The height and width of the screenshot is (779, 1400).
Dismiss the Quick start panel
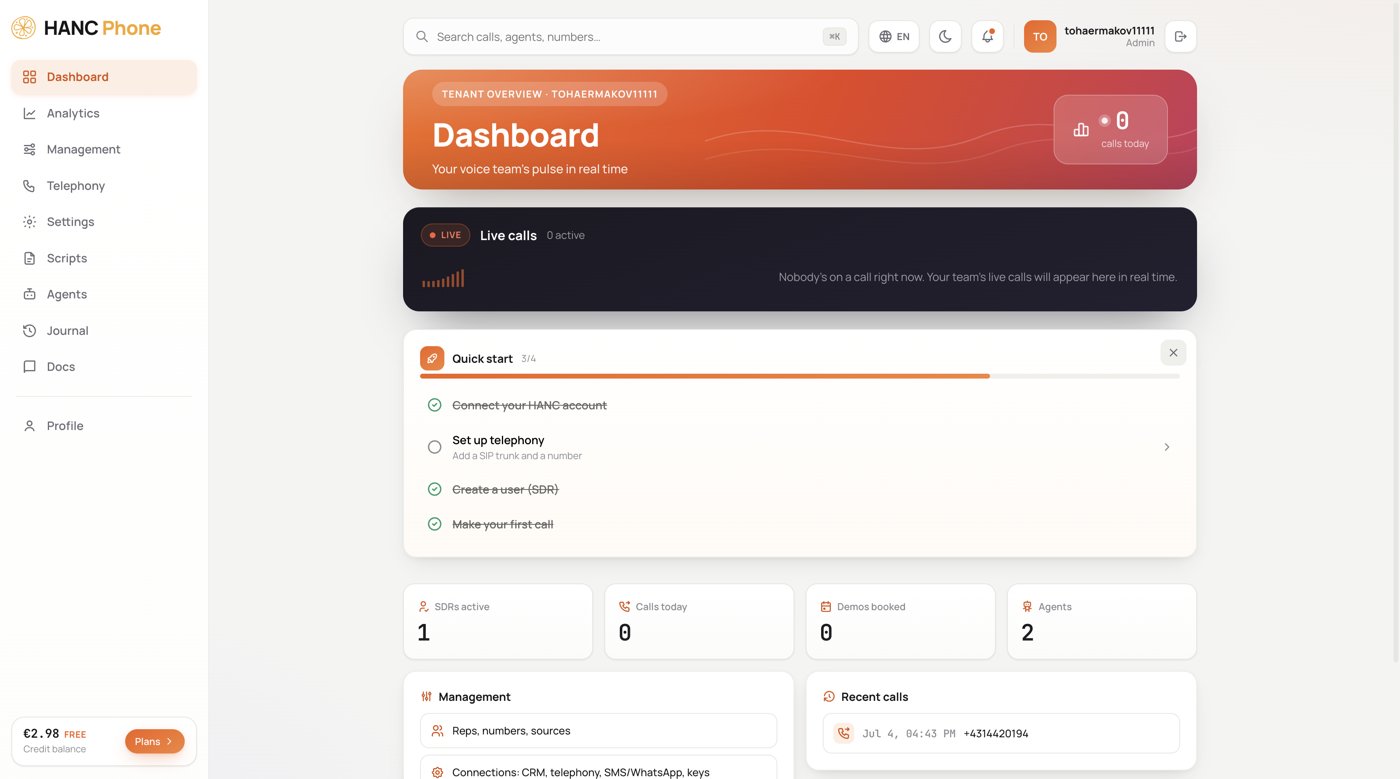click(x=1173, y=352)
